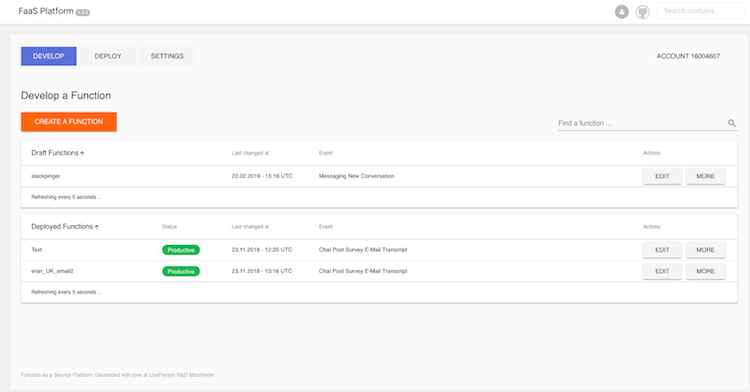Click the 23.11.2018 - 12:20 UTC timestamp
Screen dimensions: 750x392
click(x=262, y=250)
